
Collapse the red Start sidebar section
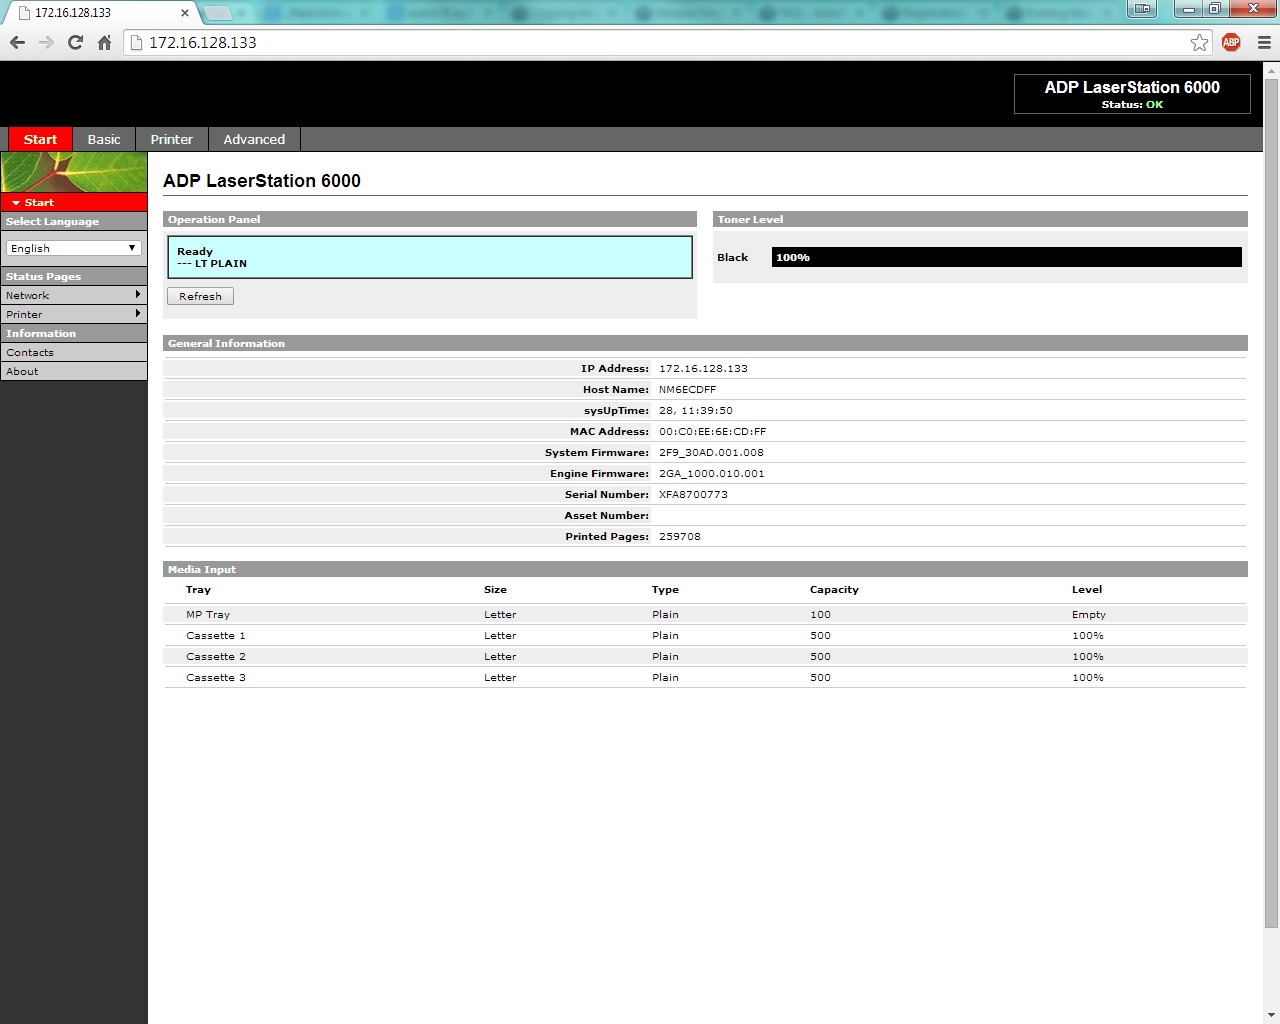tap(74, 202)
